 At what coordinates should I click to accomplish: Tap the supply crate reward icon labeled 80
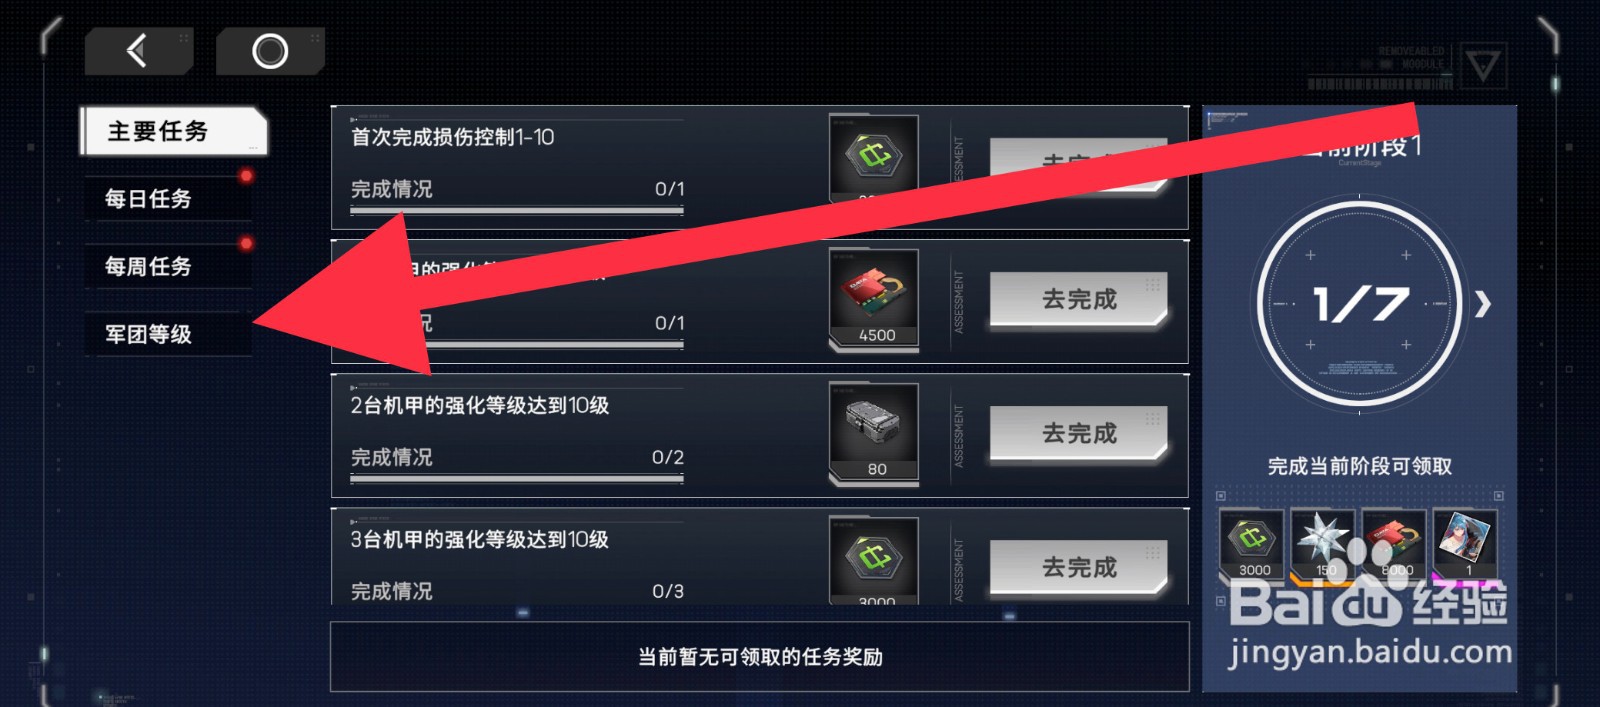[x=874, y=432]
